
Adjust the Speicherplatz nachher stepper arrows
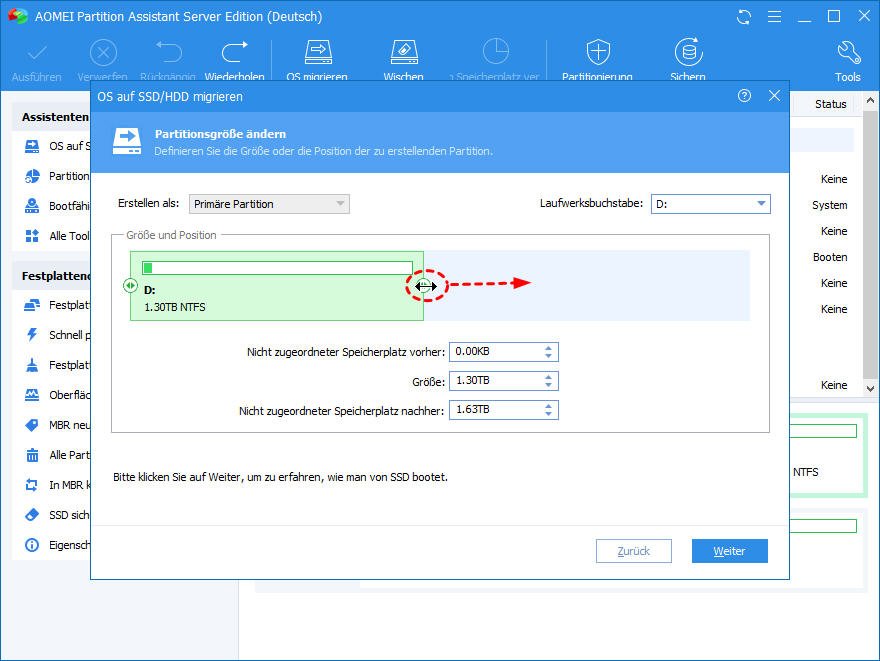[548, 410]
